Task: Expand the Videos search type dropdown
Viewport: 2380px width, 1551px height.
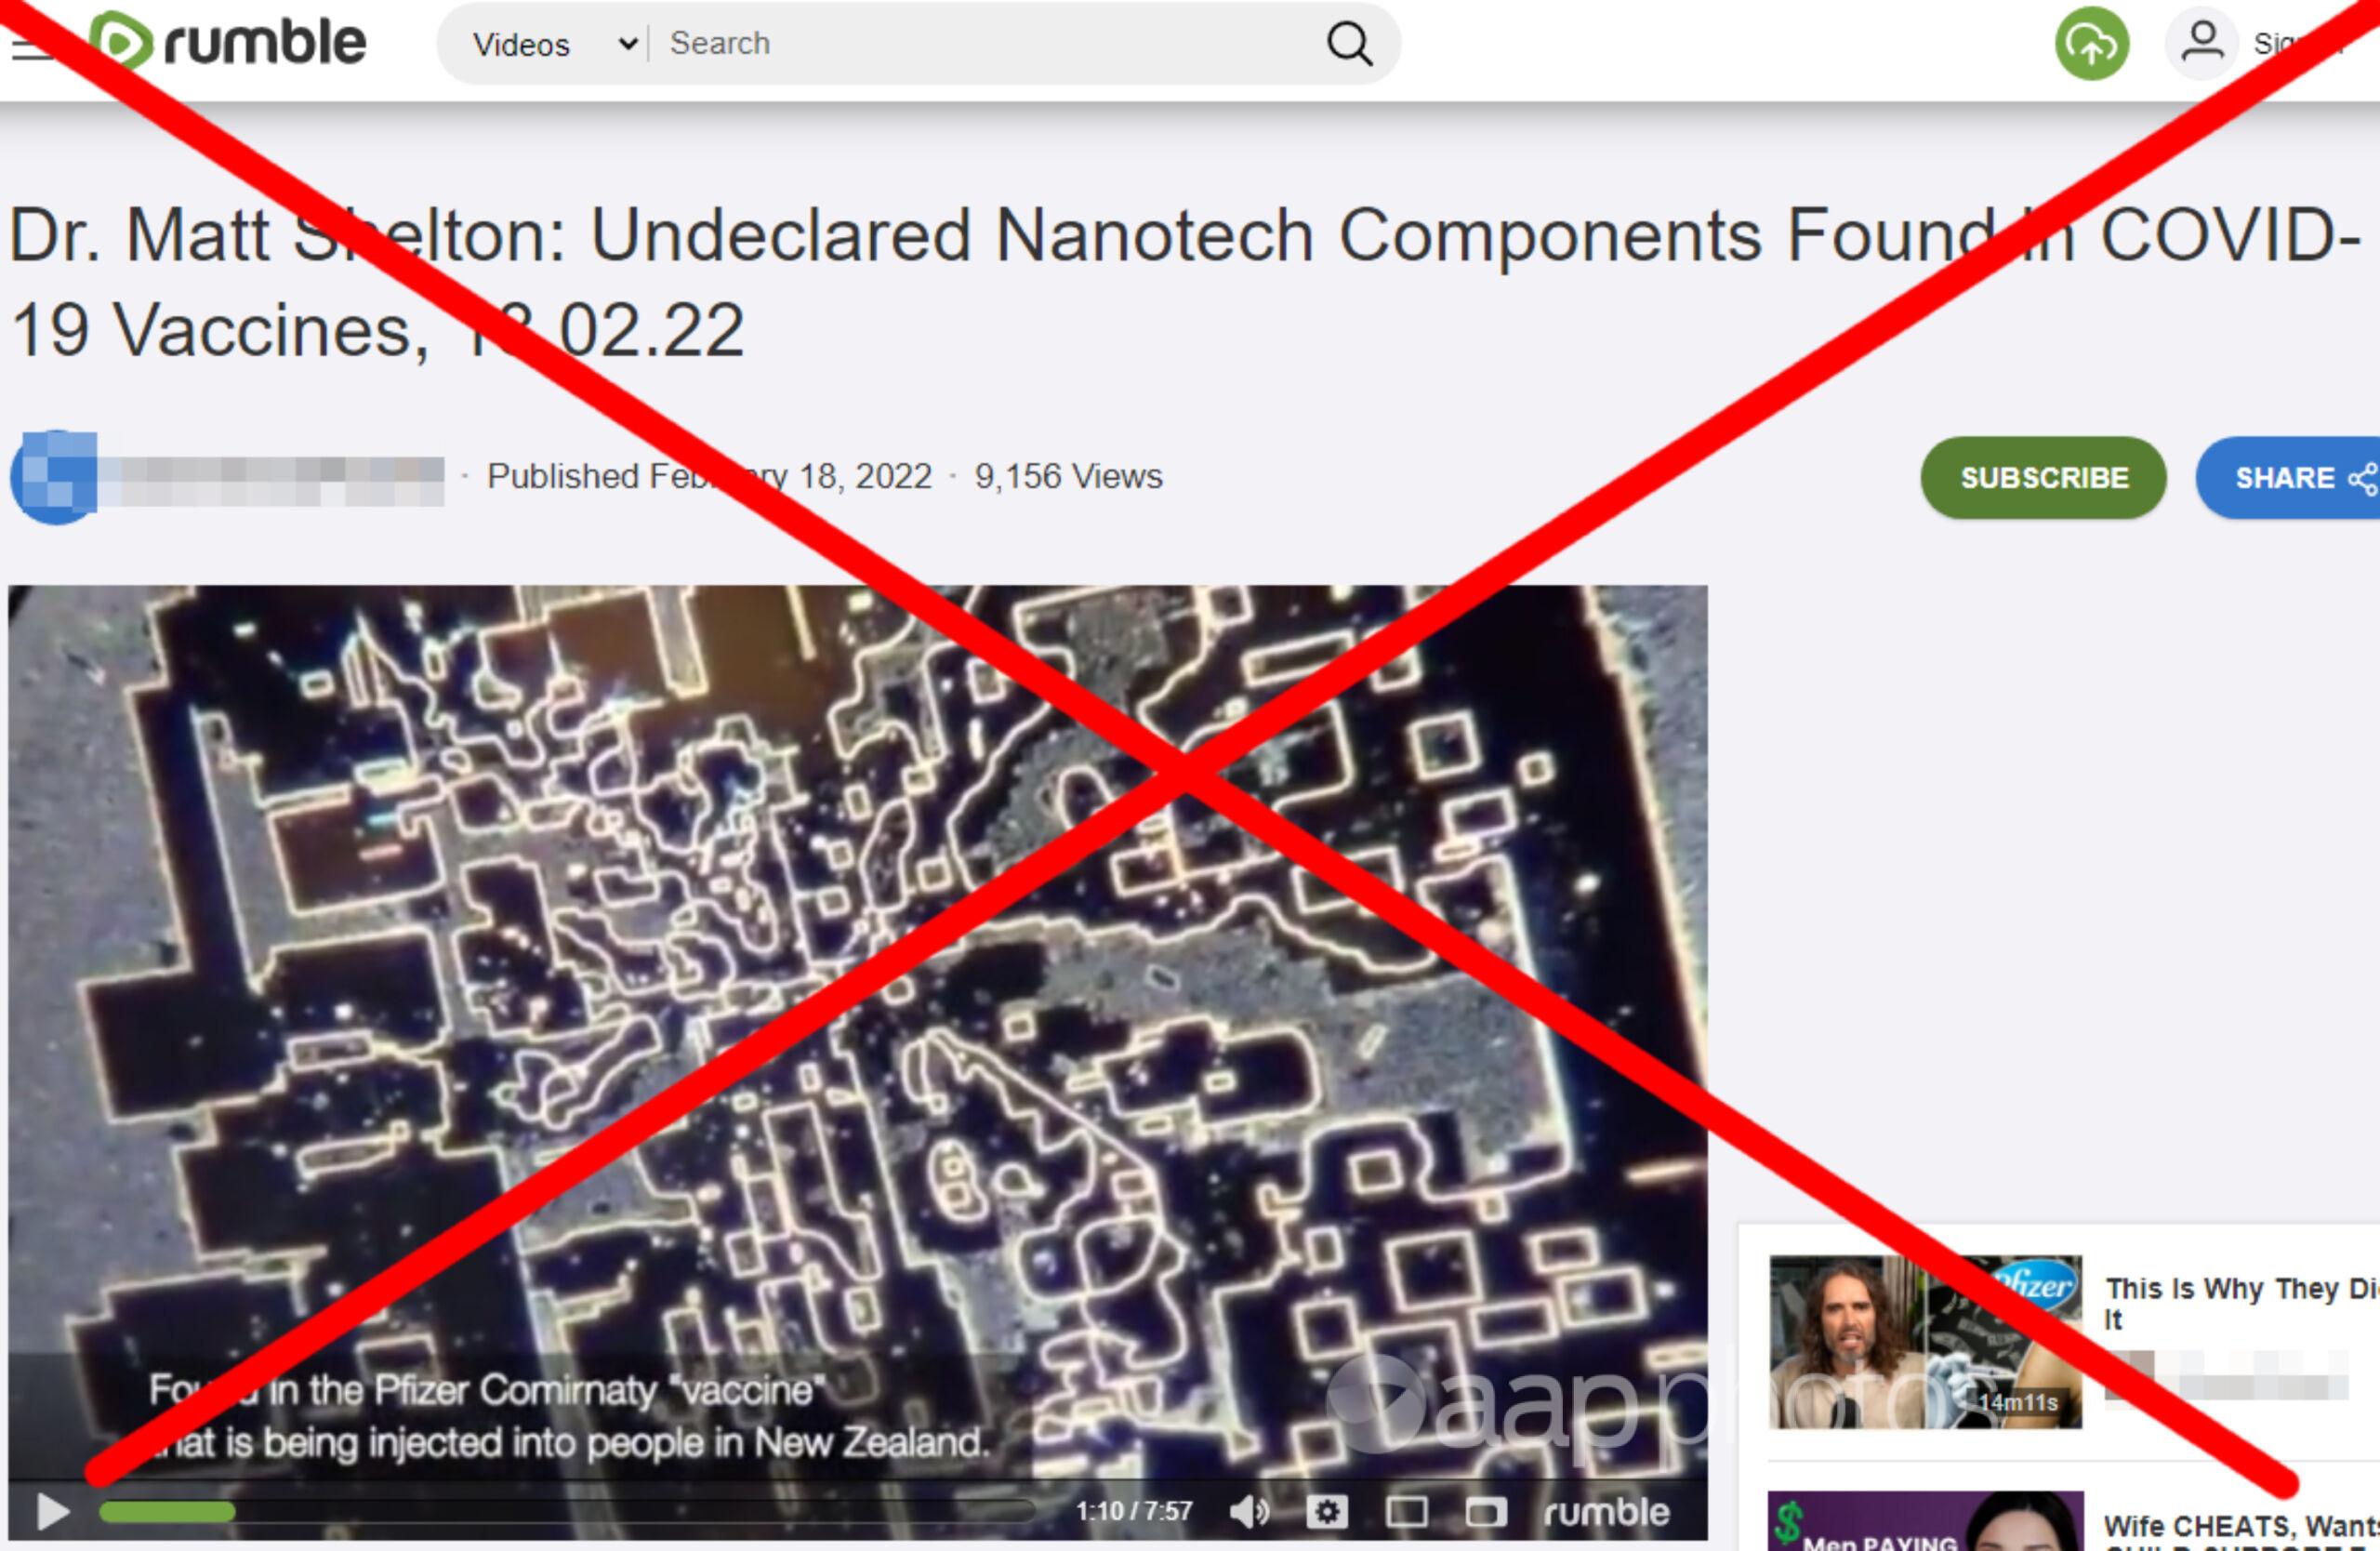Action: pyautogui.click(x=555, y=44)
